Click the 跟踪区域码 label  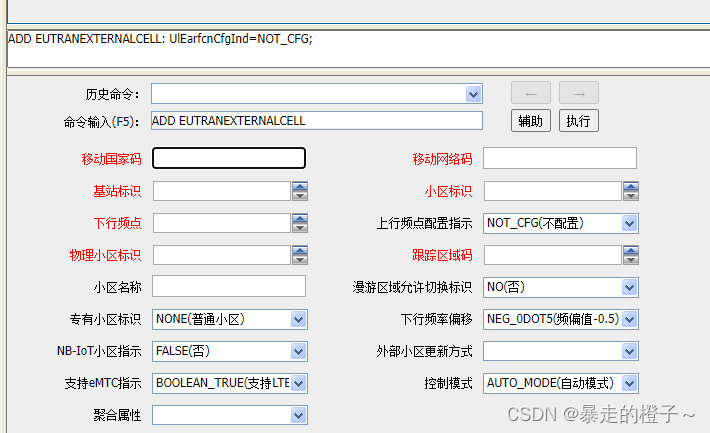442,255
